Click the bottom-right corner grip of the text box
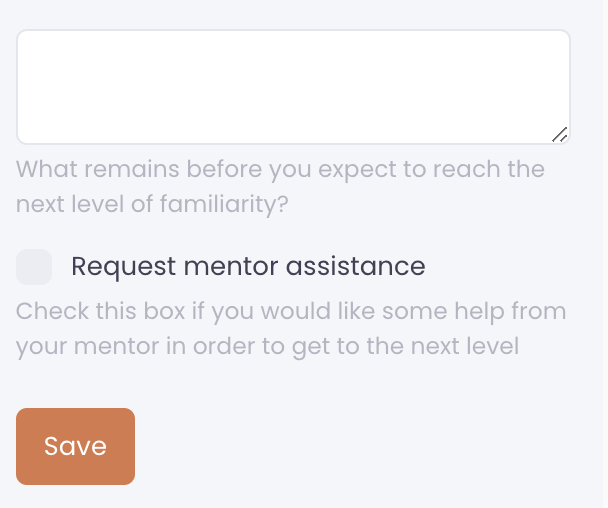Image resolution: width=608 pixels, height=508 pixels. click(560, 135)
